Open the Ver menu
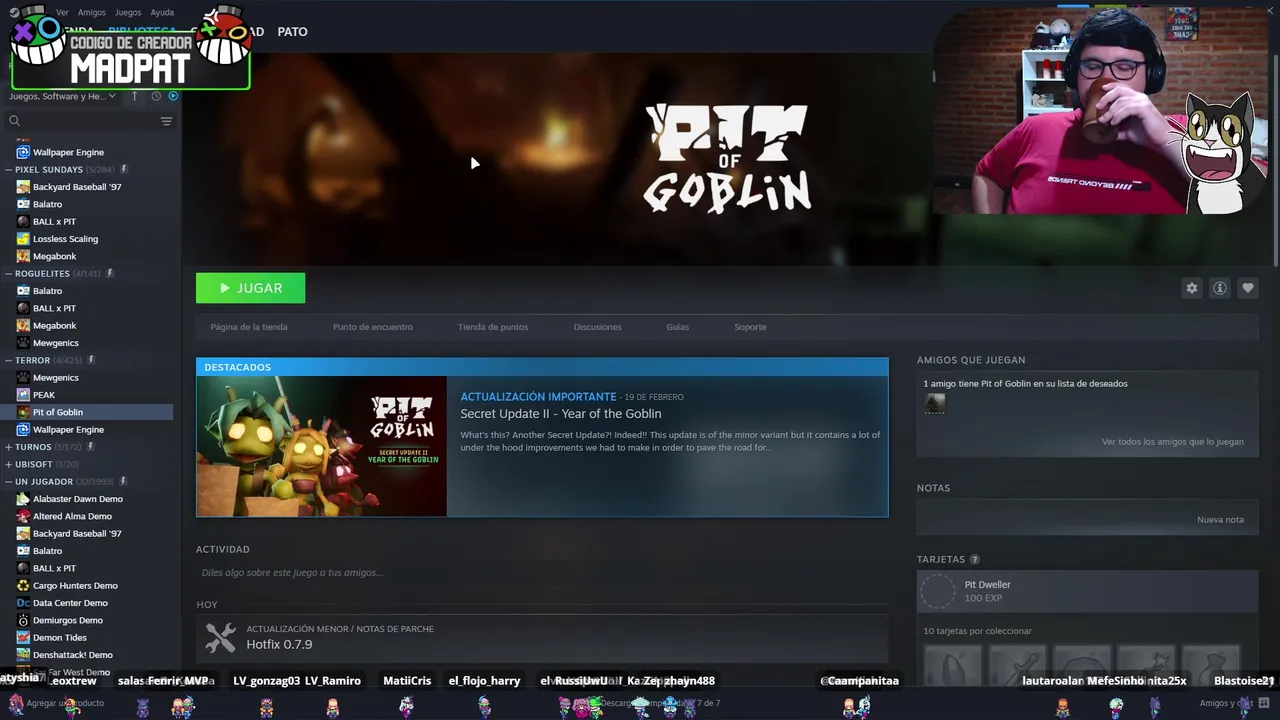This screenshot has height=720, width=1280. [x=62, y=13]
